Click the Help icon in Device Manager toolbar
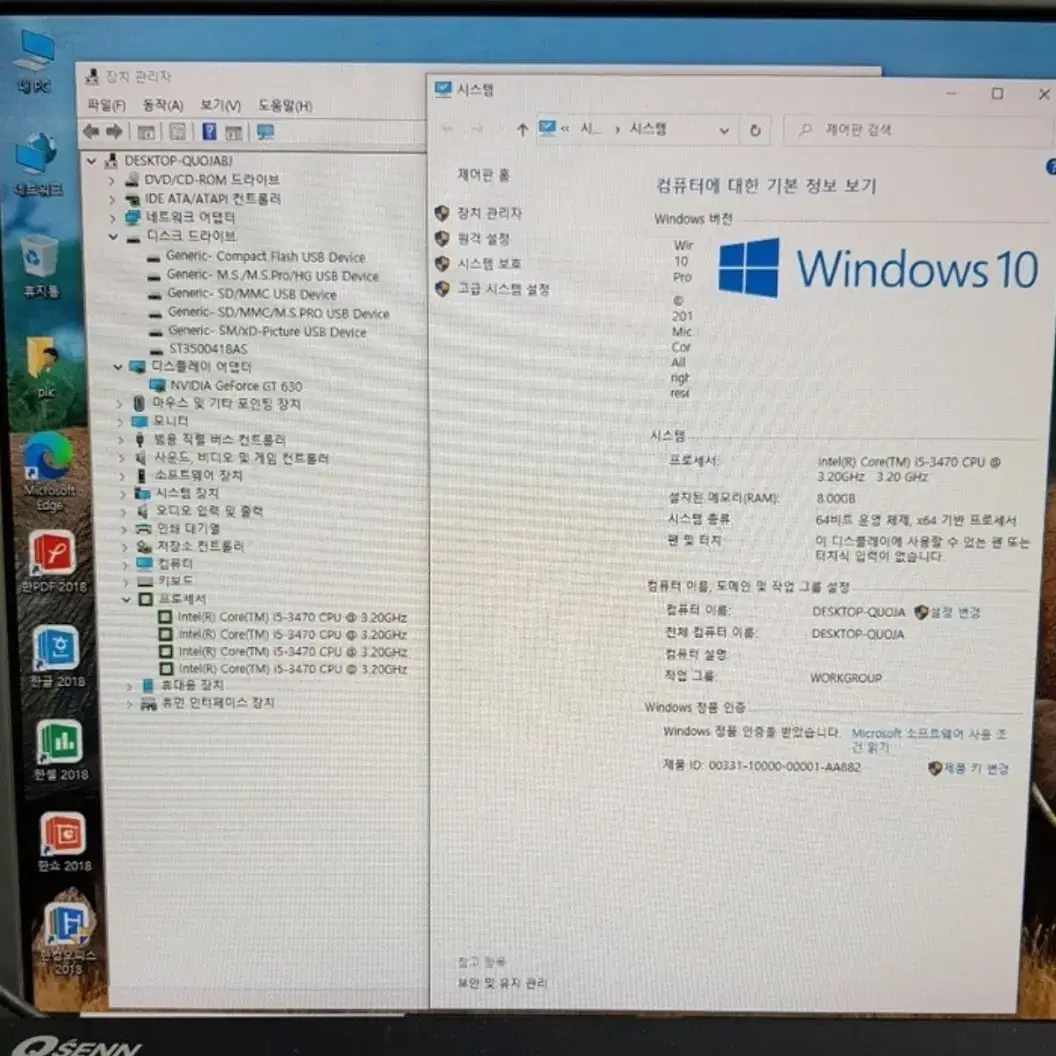Screen dimensions: 1056x1056 coord(209,131)
